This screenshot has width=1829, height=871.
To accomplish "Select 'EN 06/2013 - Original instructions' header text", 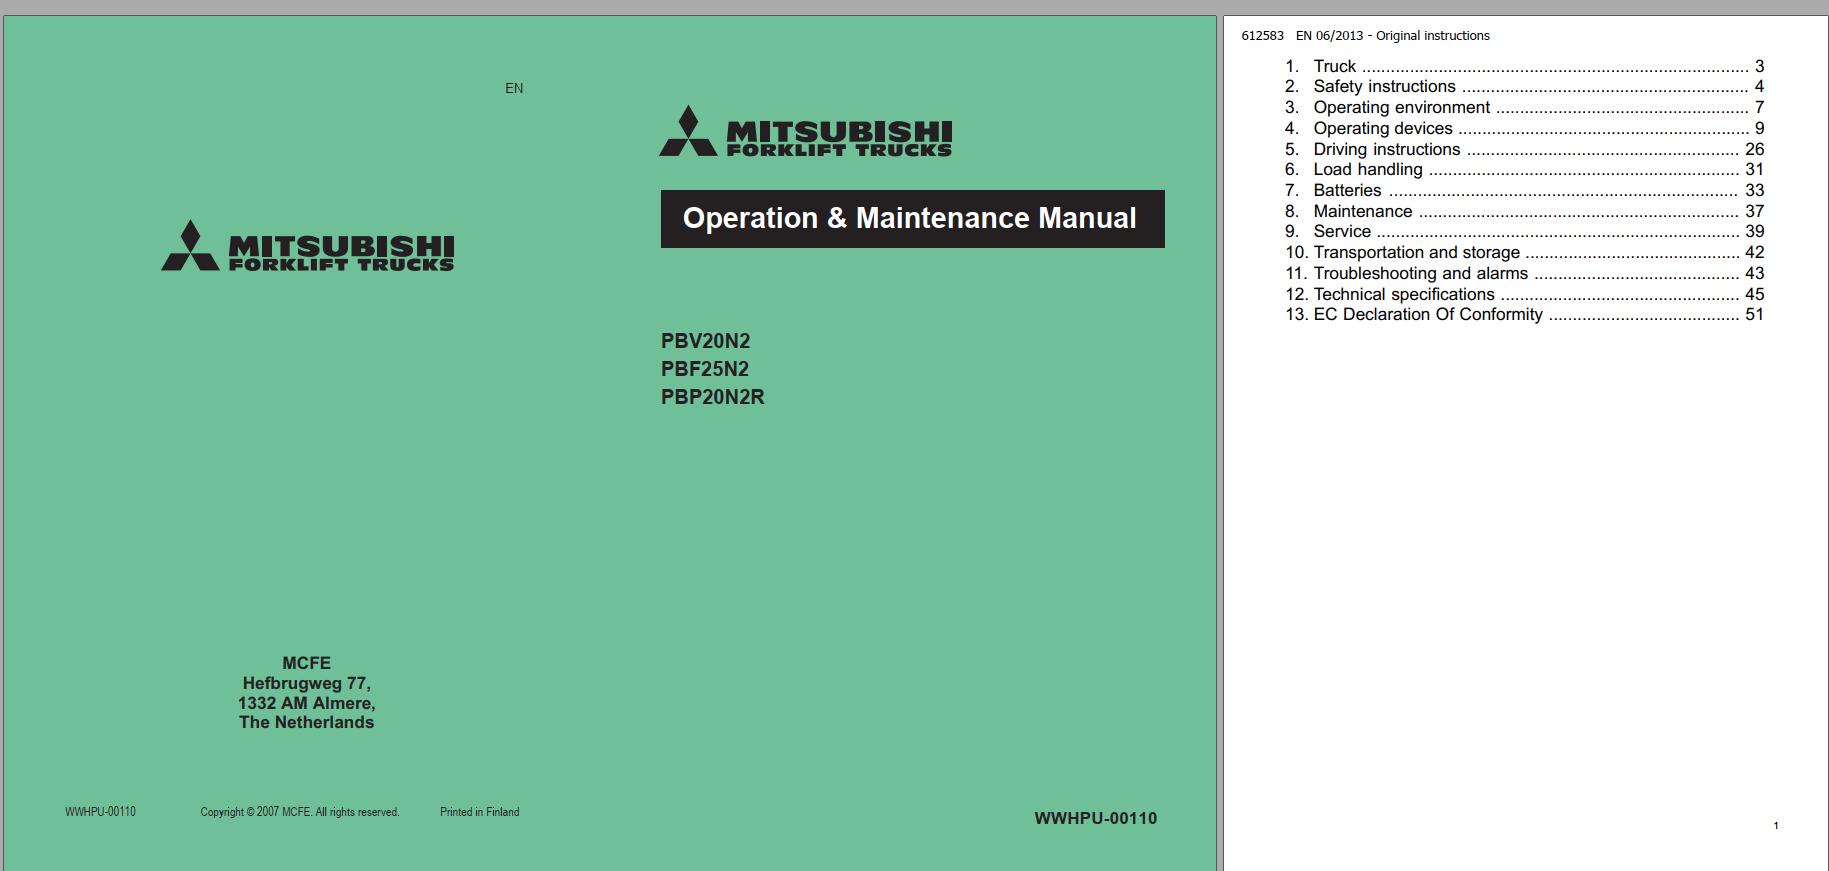I will click(1393, 36).
